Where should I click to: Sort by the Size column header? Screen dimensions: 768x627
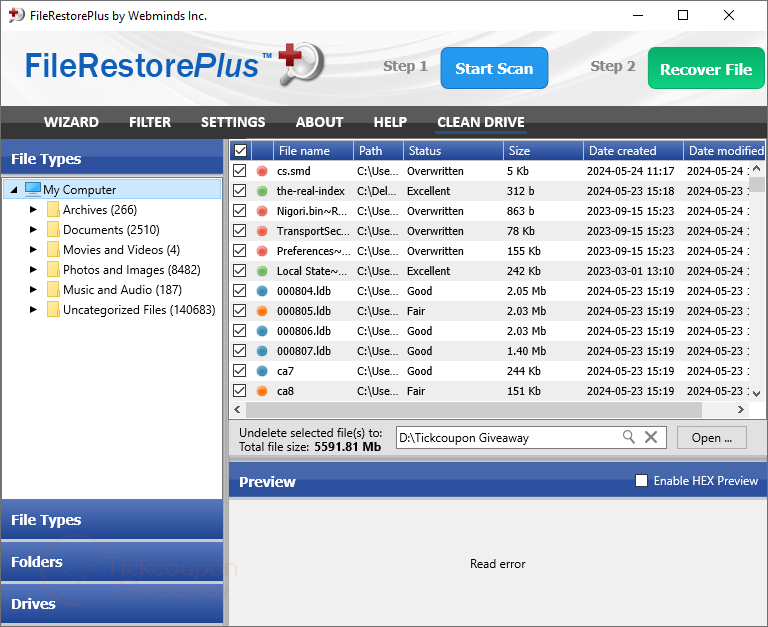[x=543, y=150]
